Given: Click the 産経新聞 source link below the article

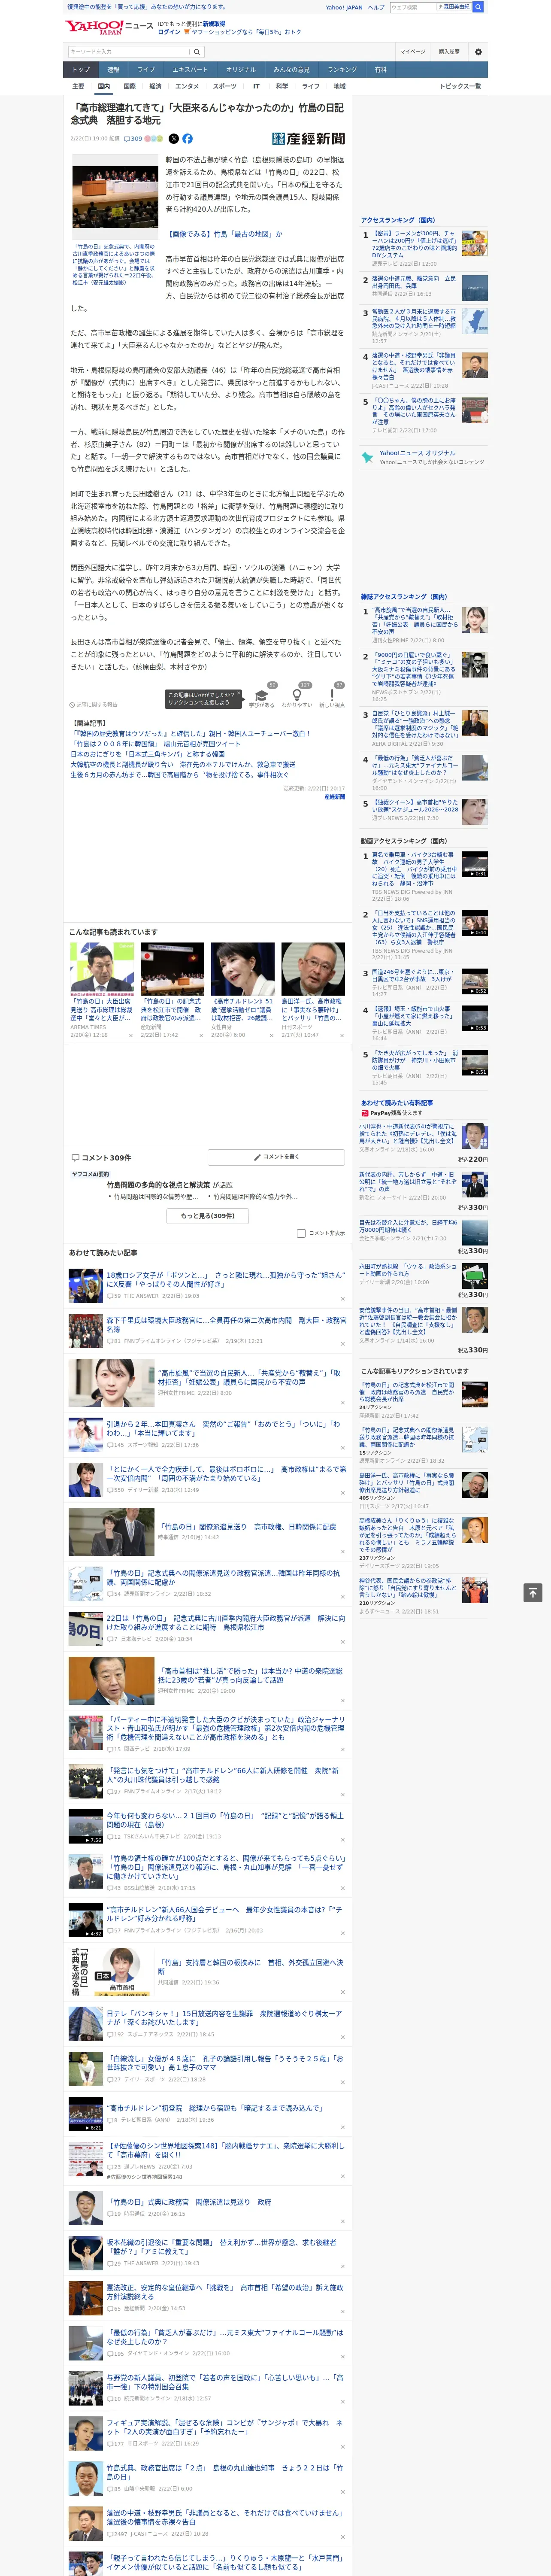Looking at the screenshot, I should coord(334,797).
